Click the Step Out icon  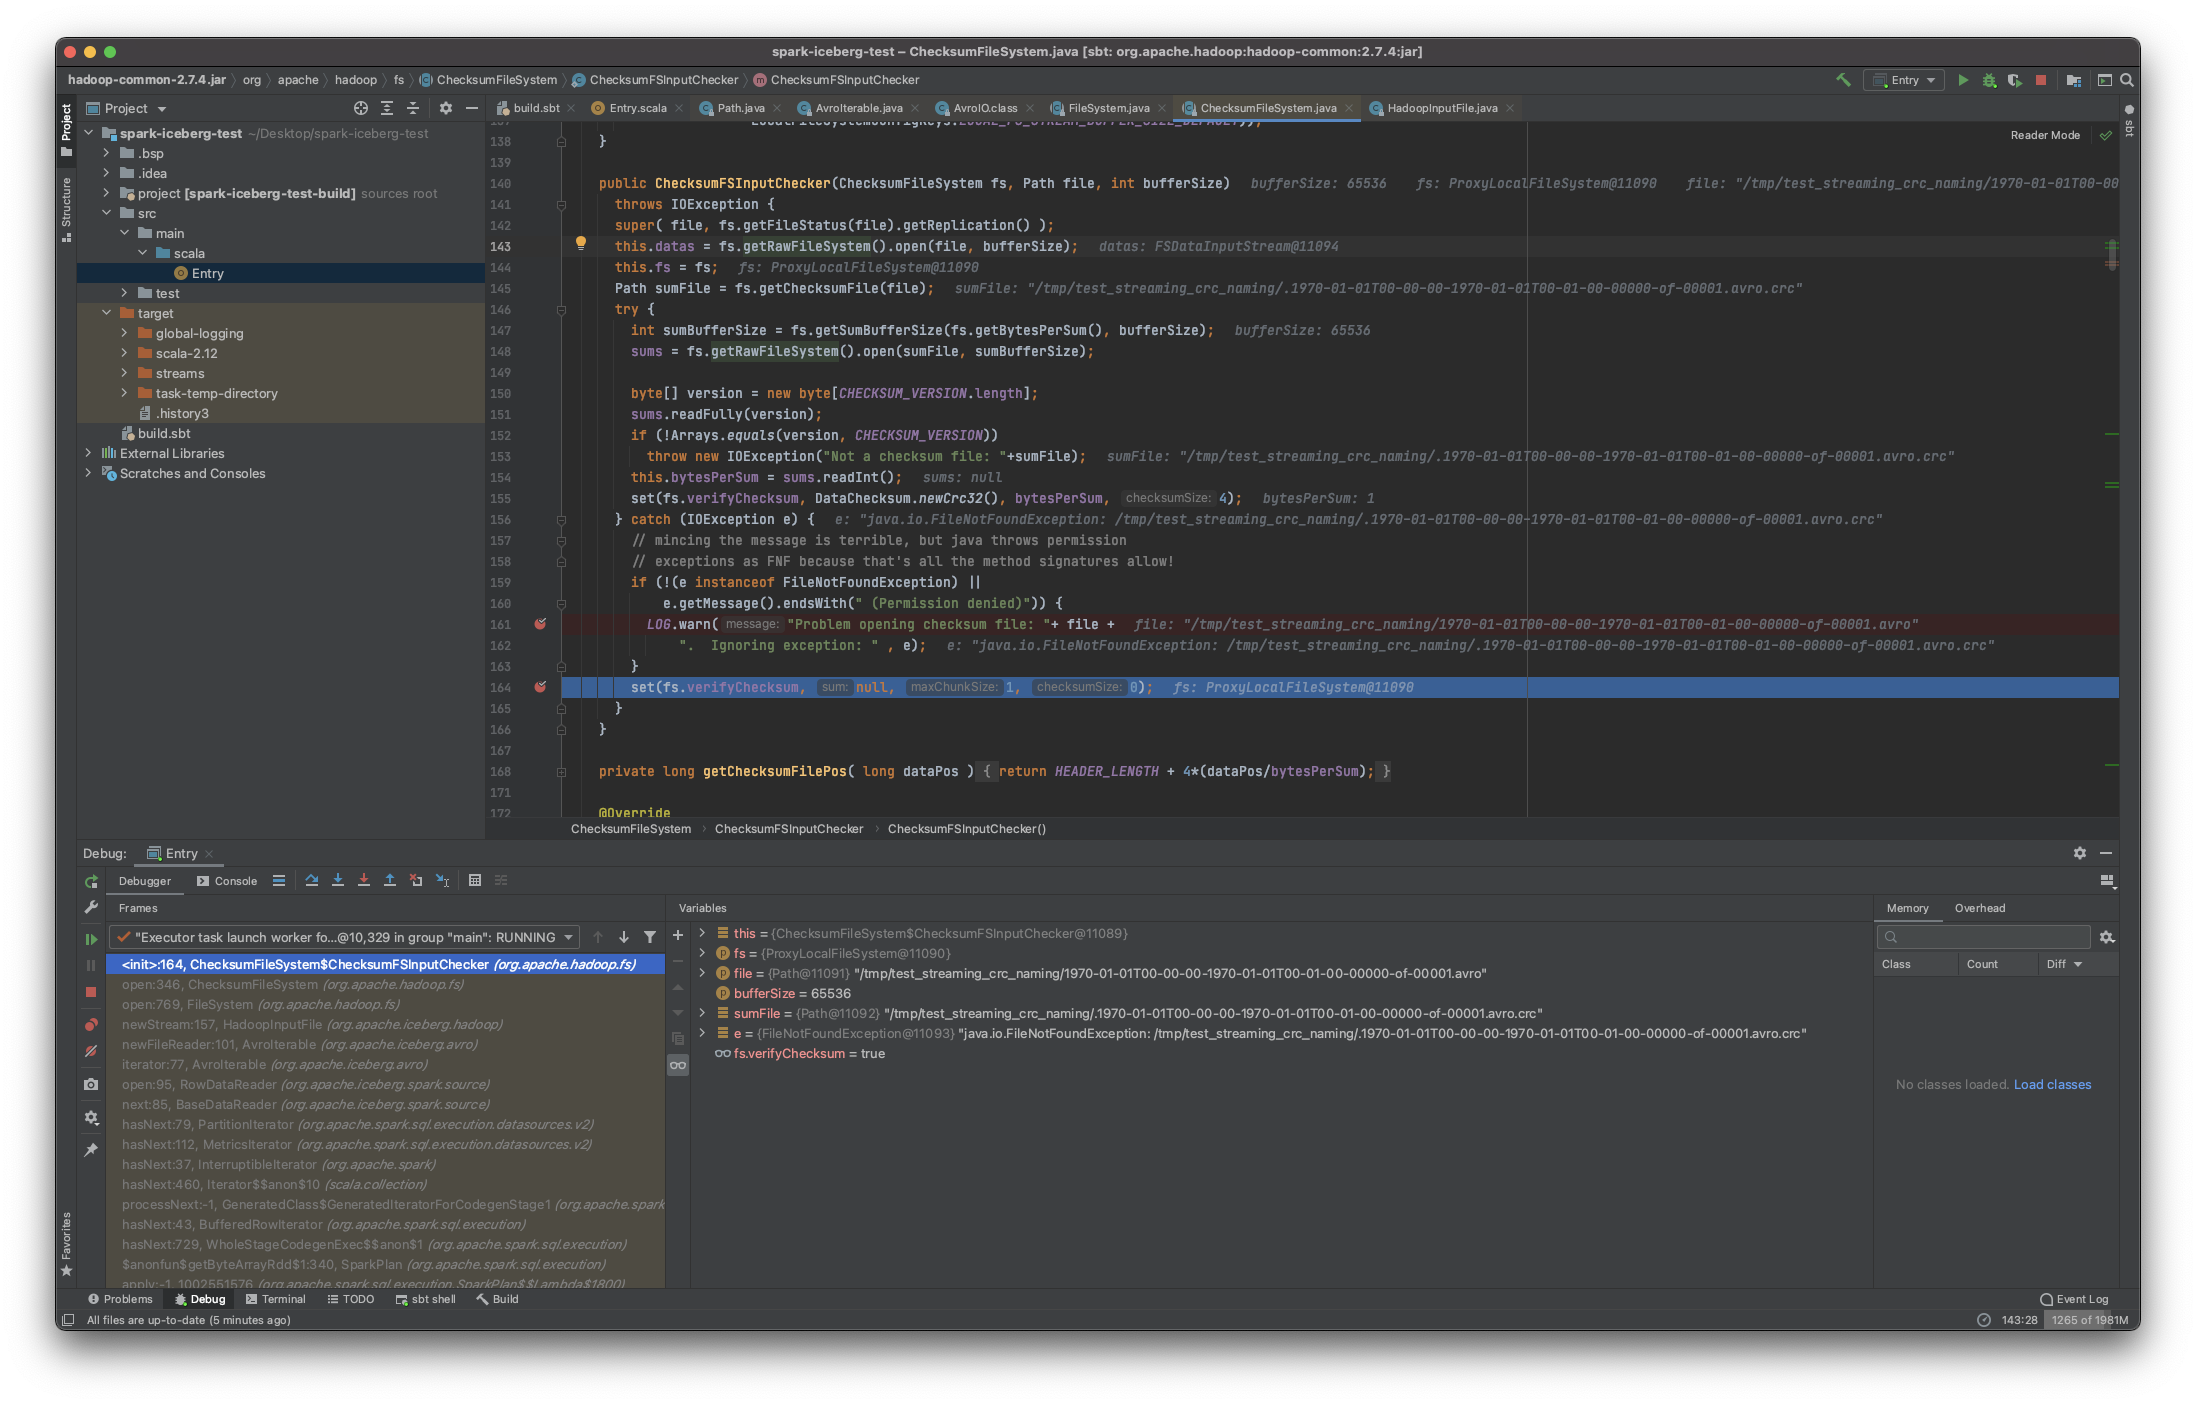(x=390, y=880)
